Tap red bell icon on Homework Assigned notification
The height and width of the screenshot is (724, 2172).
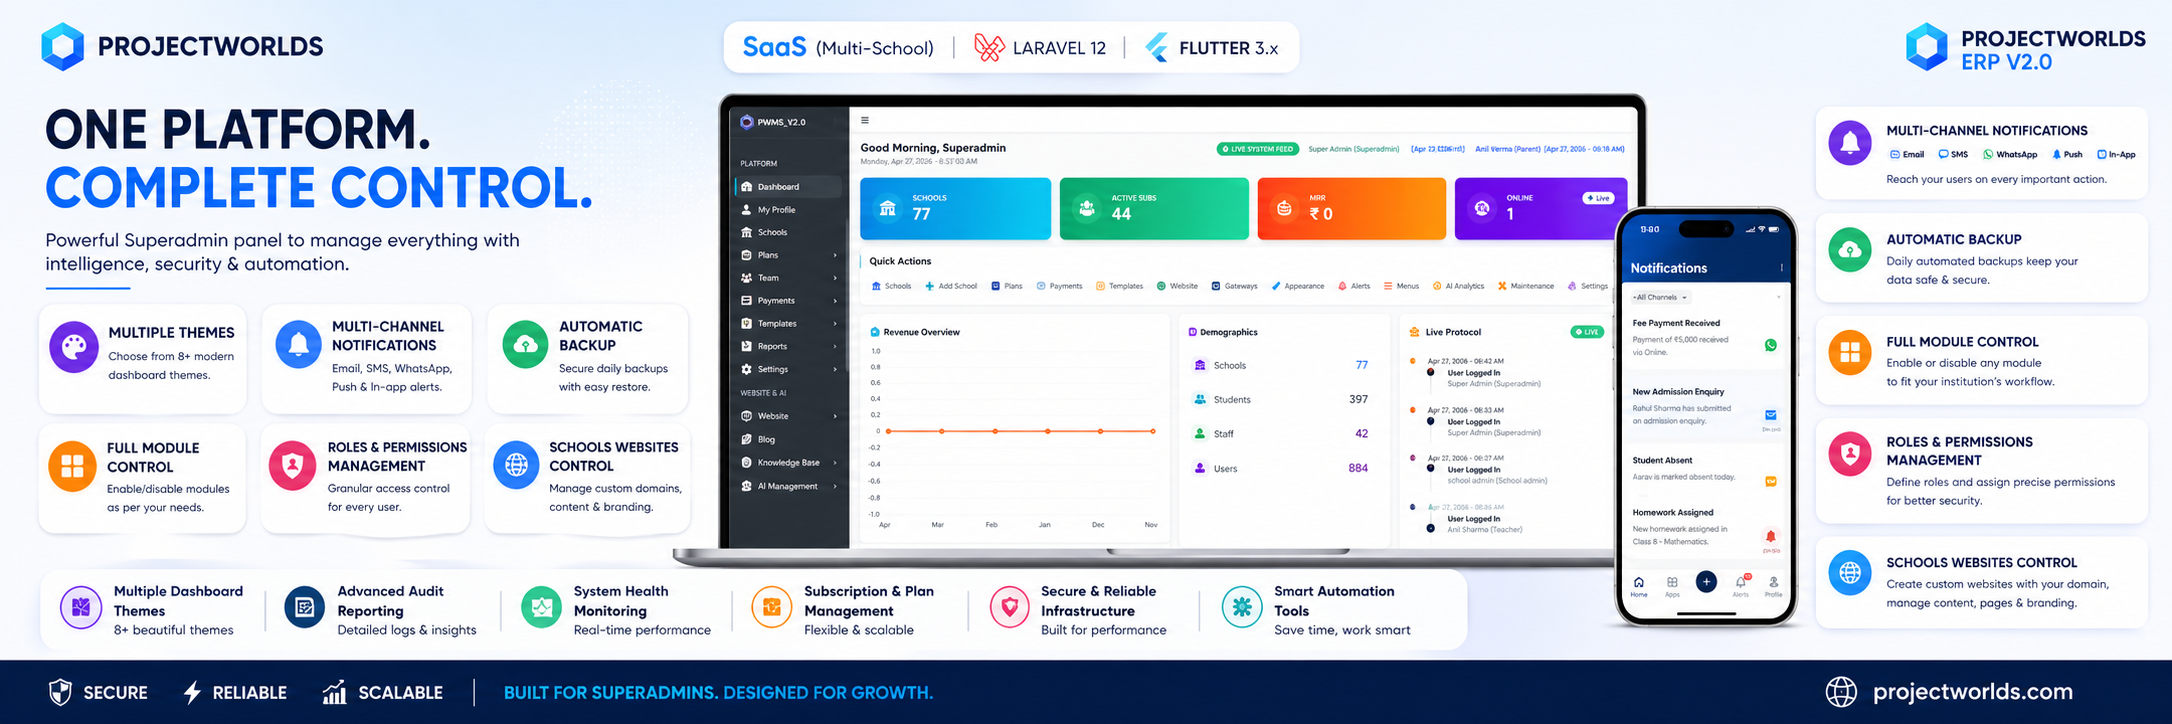(x=1770, y=536)
